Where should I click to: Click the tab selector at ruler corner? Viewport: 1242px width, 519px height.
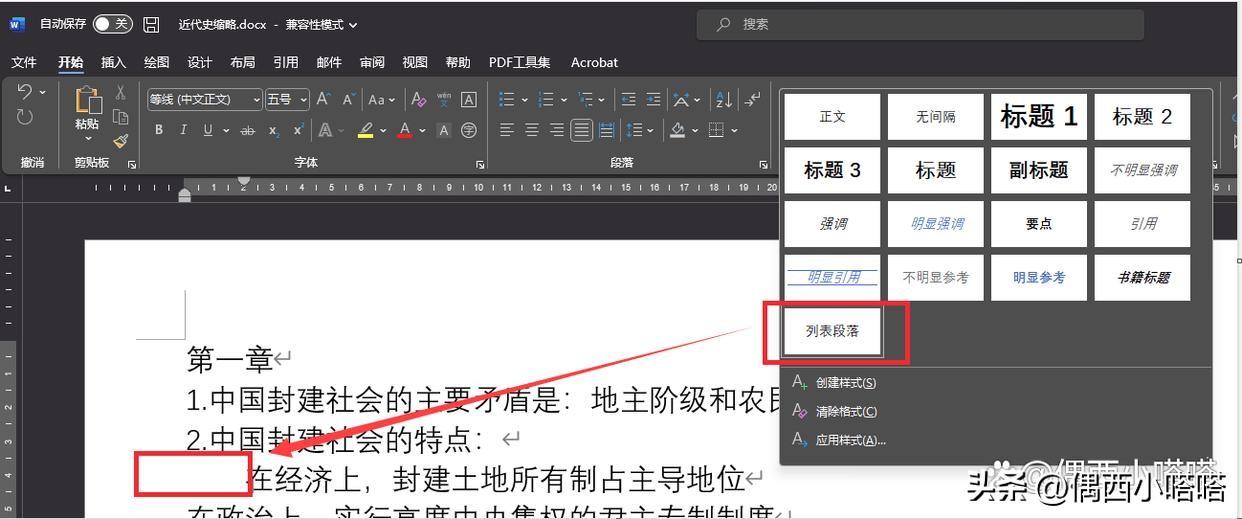pyautogui.click(x=9, y=187)
